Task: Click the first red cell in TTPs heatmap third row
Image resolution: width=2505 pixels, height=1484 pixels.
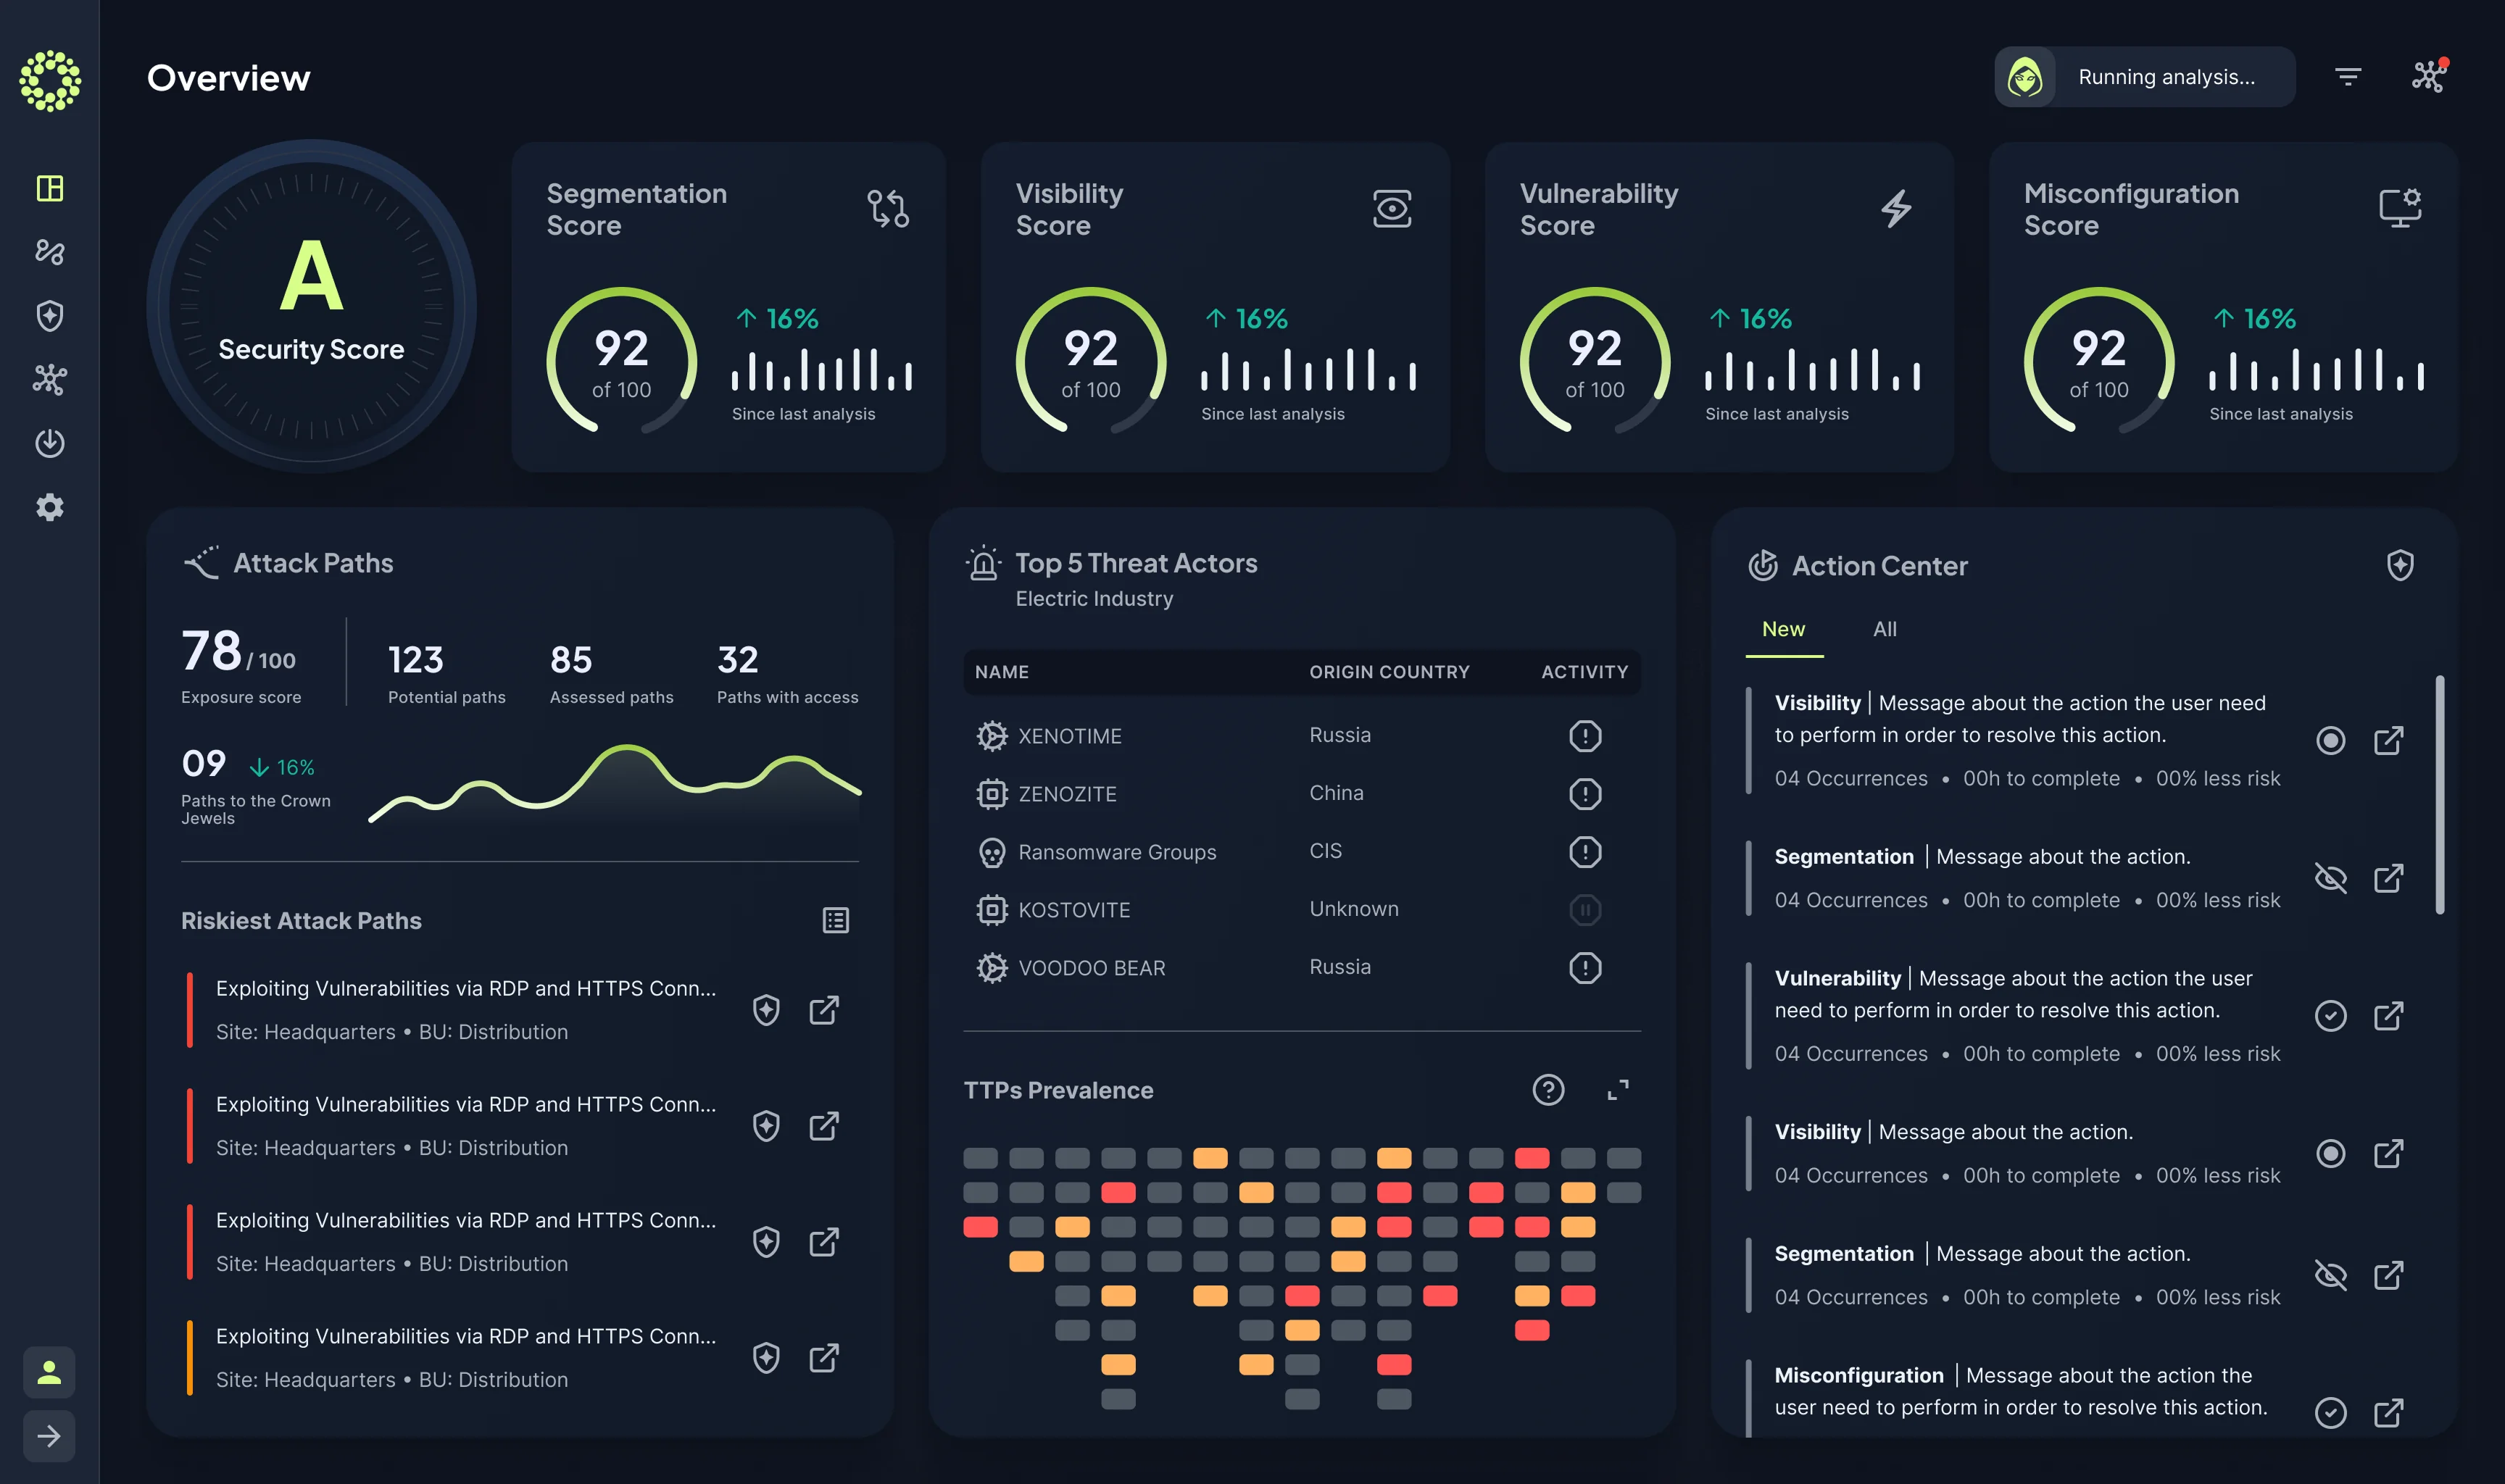Action: point(980,1227)
